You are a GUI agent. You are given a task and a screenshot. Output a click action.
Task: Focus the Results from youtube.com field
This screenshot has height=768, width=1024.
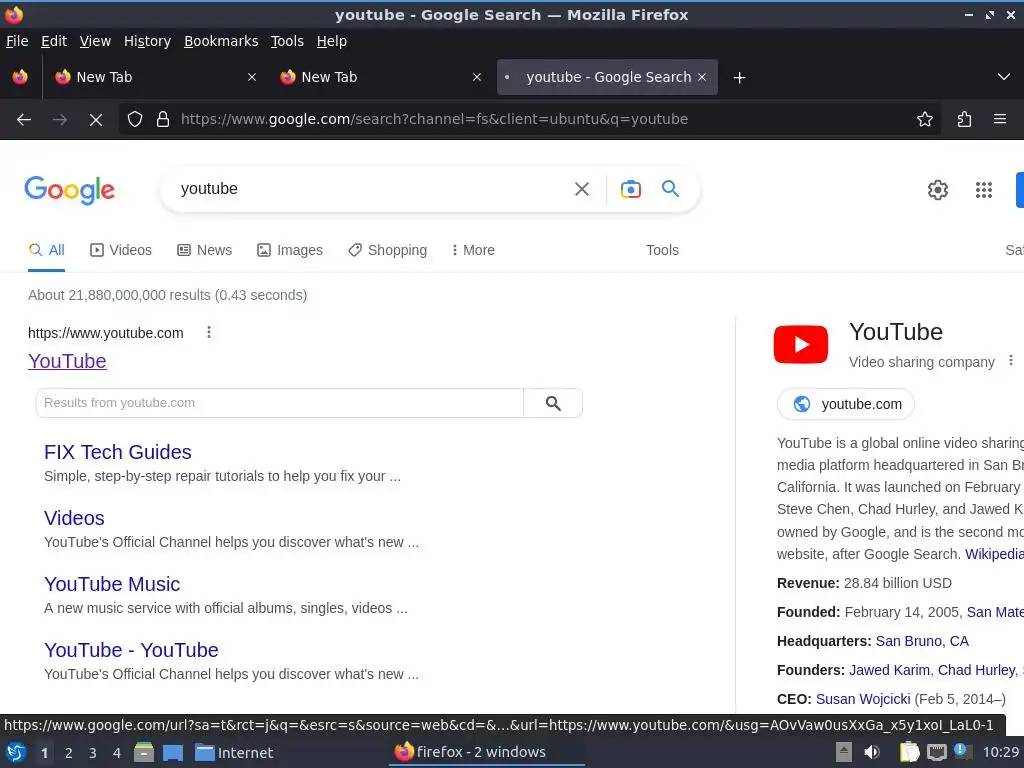[280, 404]
